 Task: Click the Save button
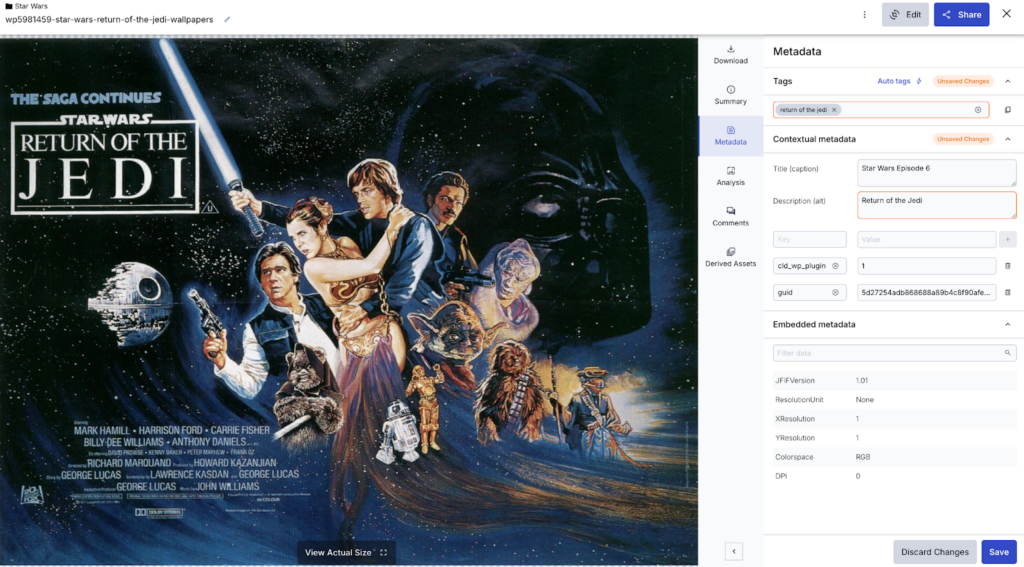(x=998, y=552)
